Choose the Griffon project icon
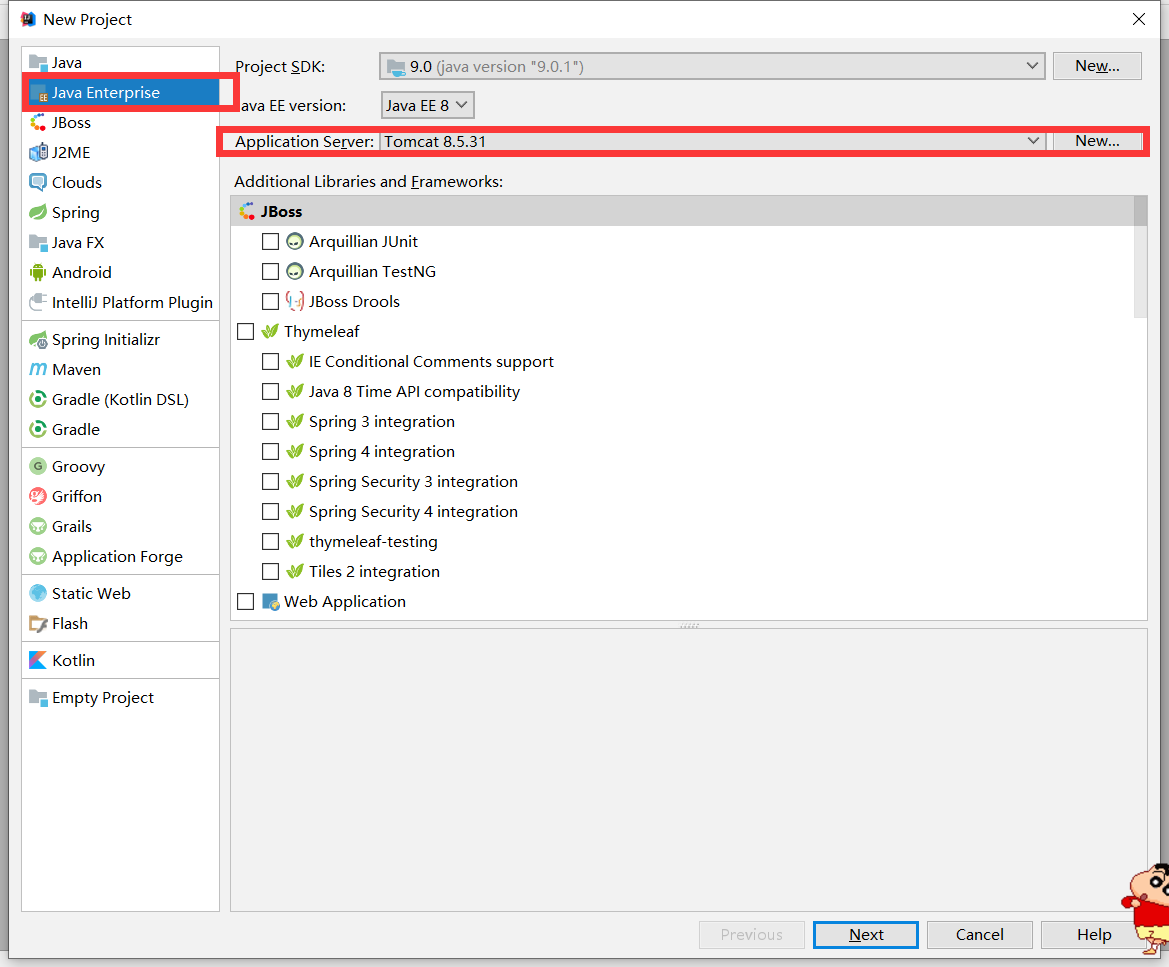 point(38,497)
